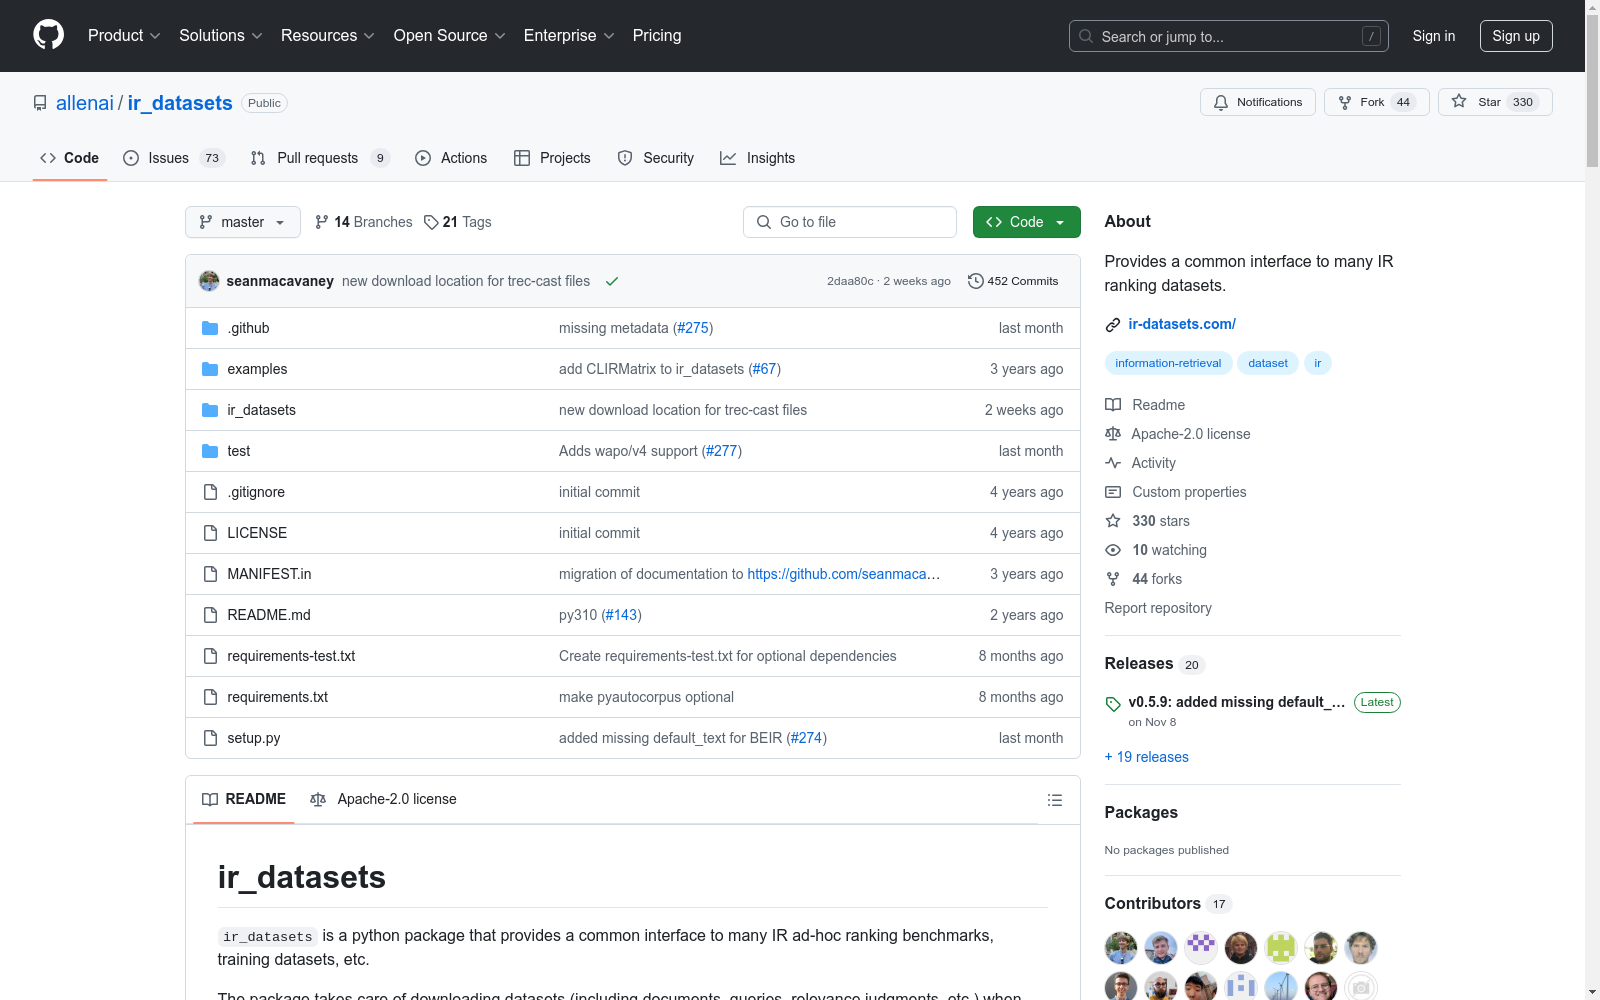Switch to the Issues tab
This screenshot has height=1000, width=1600.
[x=174, y=158]
